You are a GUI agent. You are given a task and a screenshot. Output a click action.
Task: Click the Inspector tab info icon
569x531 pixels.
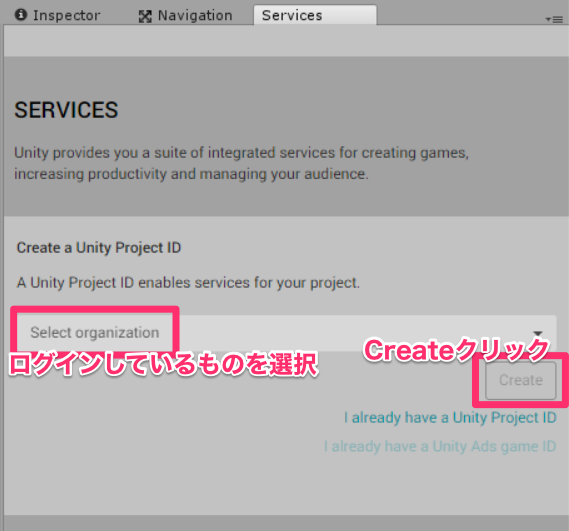pos(21,15)
